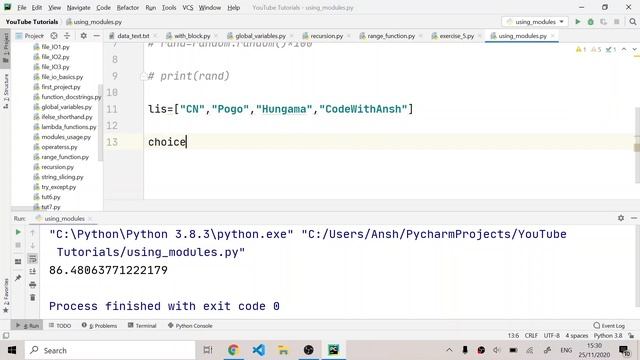Click the 13:6 cursor position indicator

pyautogui.click(x=513, y=336)
